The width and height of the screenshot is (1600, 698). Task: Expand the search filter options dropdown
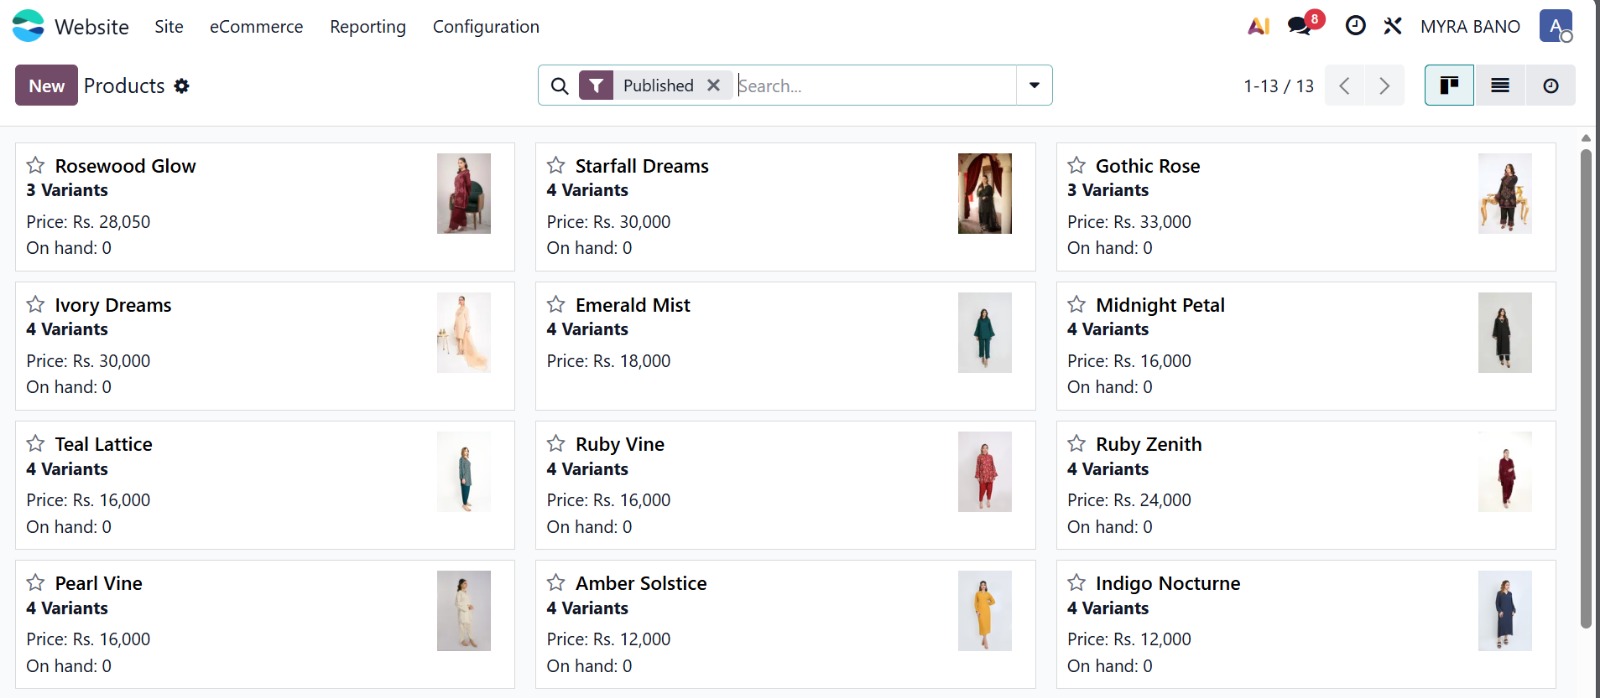pyautogui.click(x=1034, y=86)
